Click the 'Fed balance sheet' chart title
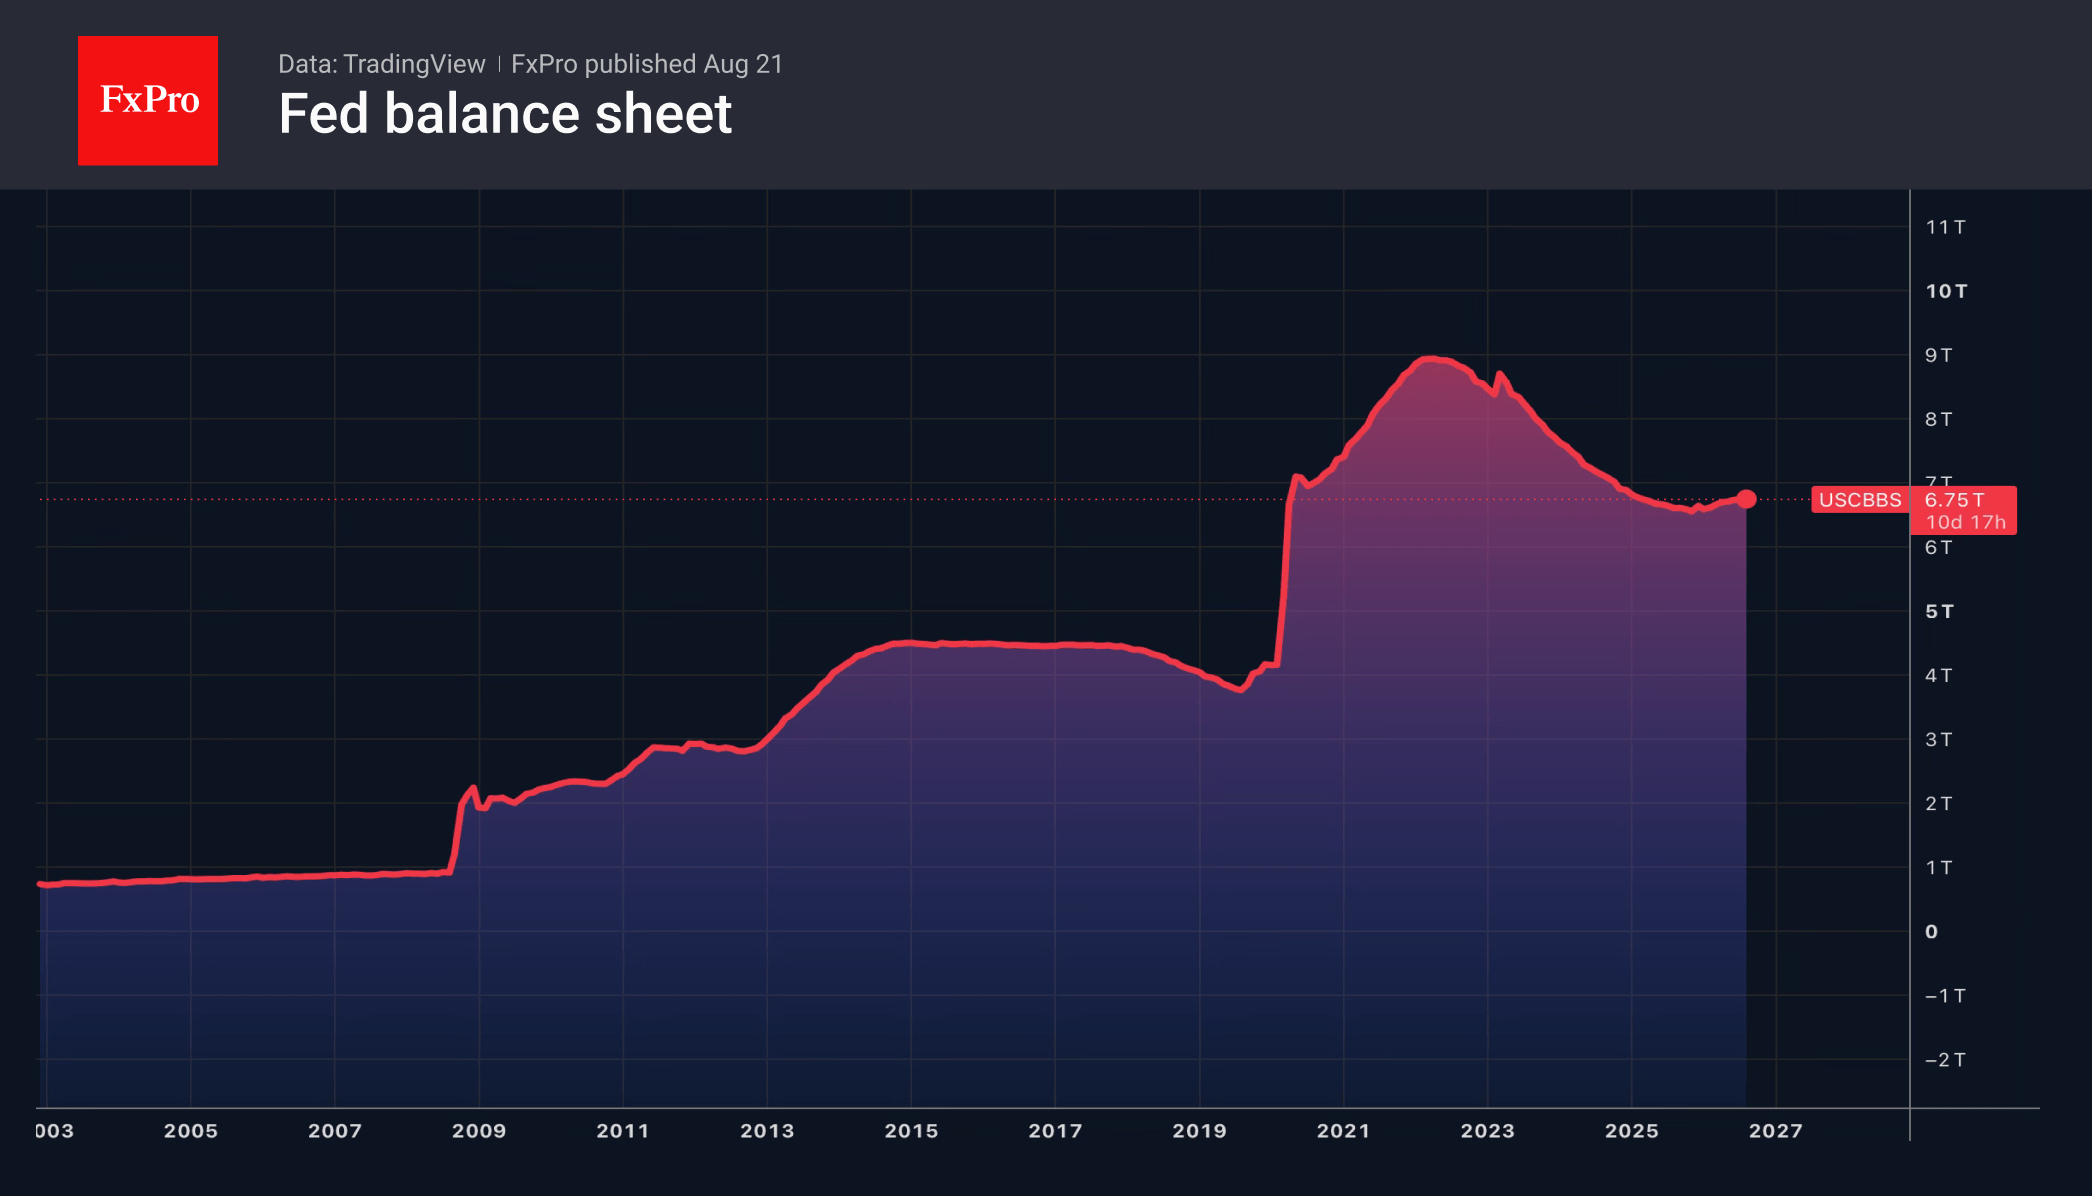 [x=505, y=114]
